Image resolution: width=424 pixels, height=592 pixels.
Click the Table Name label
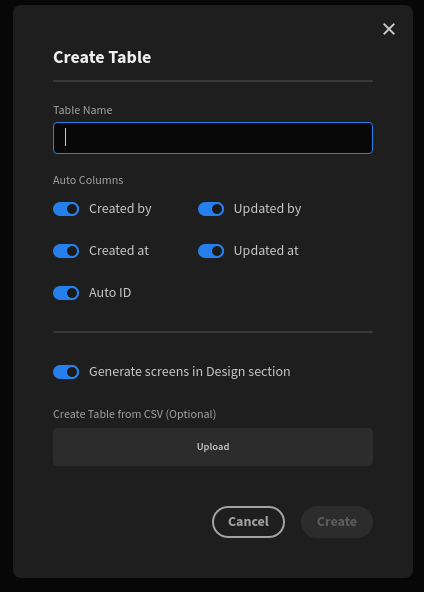[x=83, y=110]
